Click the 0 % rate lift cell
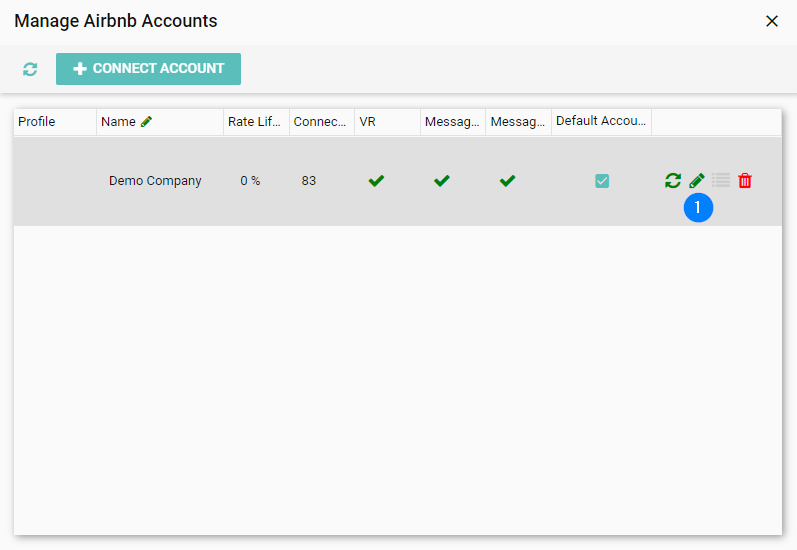Image resolution: width=797 pixels, height=550 pixels. coord(250,181)
